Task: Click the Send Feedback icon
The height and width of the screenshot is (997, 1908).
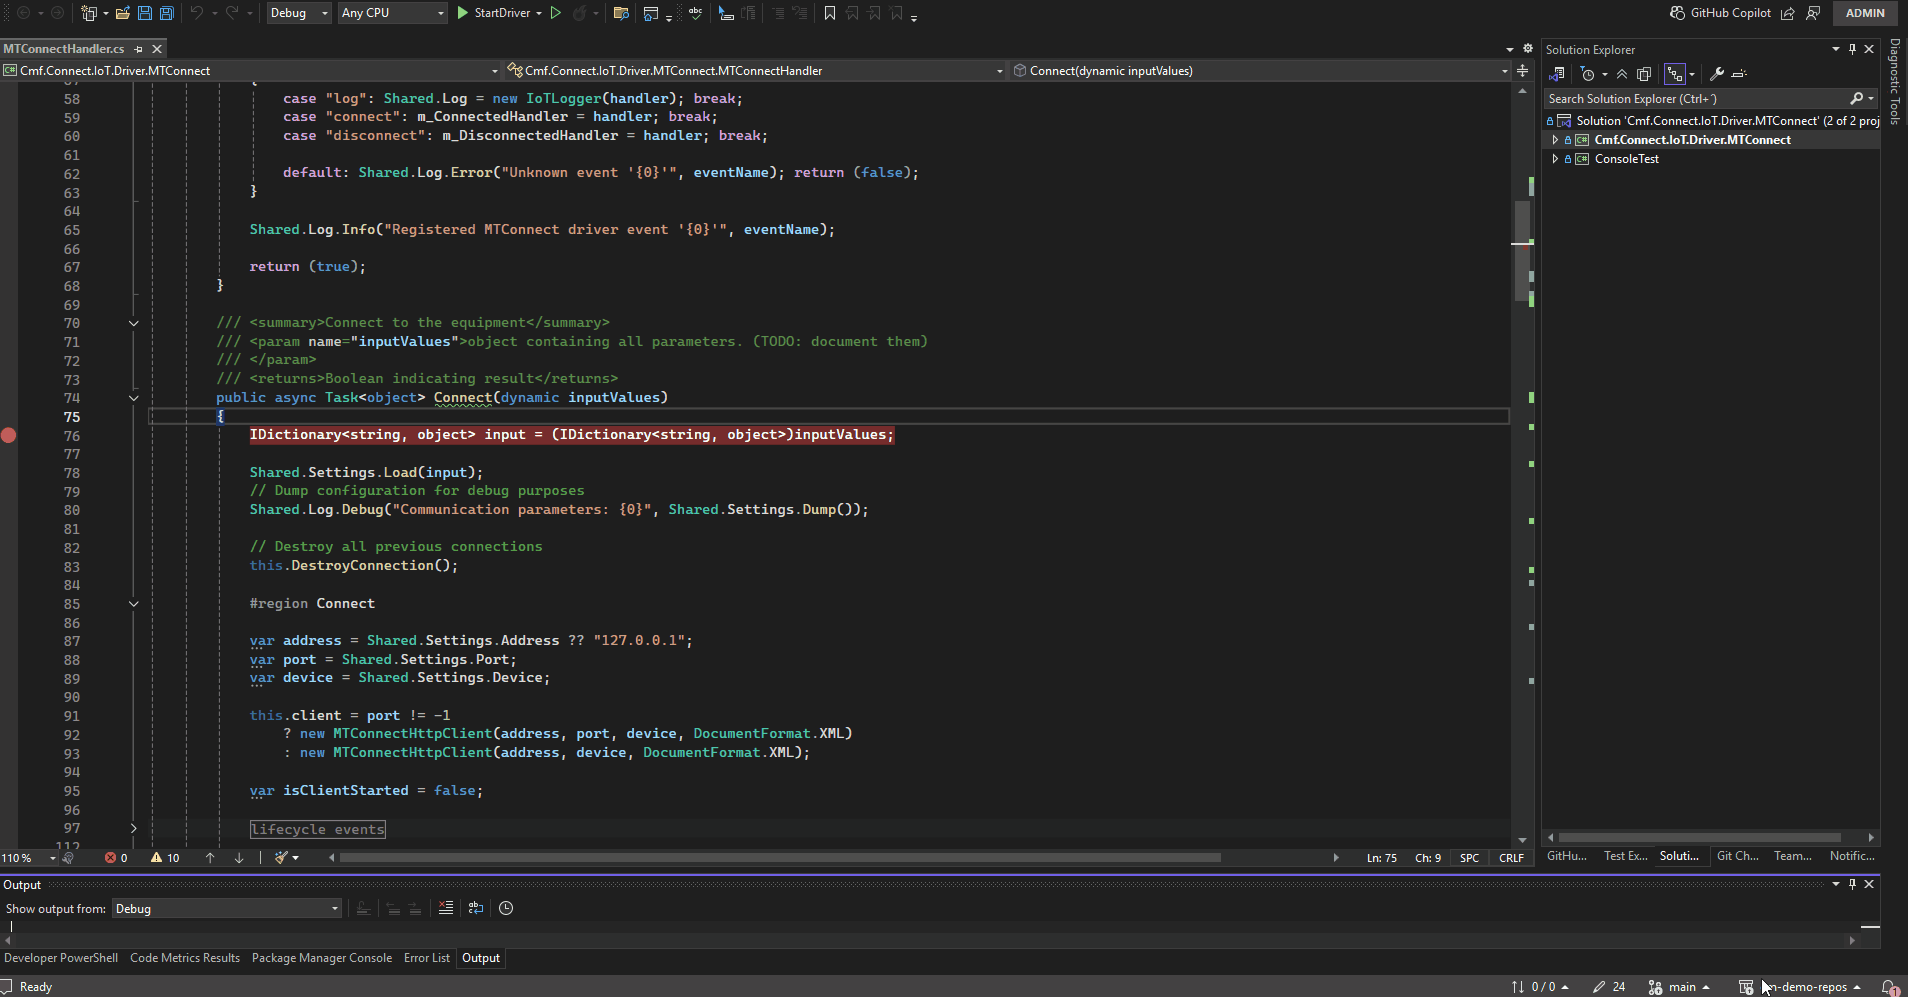Action: 1813,13
